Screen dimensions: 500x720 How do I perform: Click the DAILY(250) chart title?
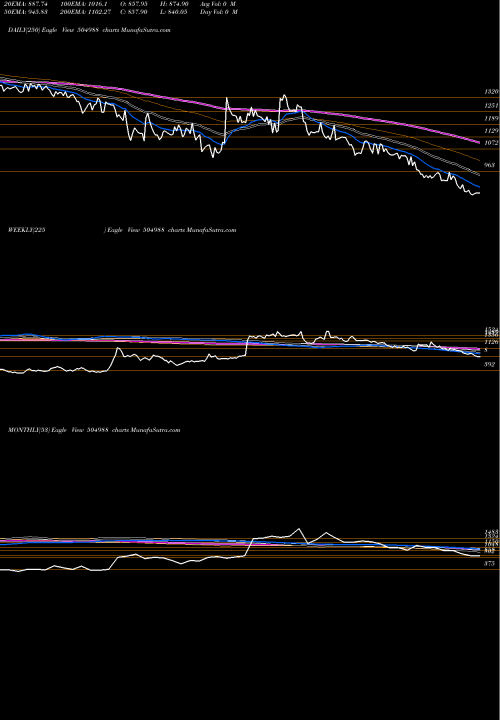89,30
